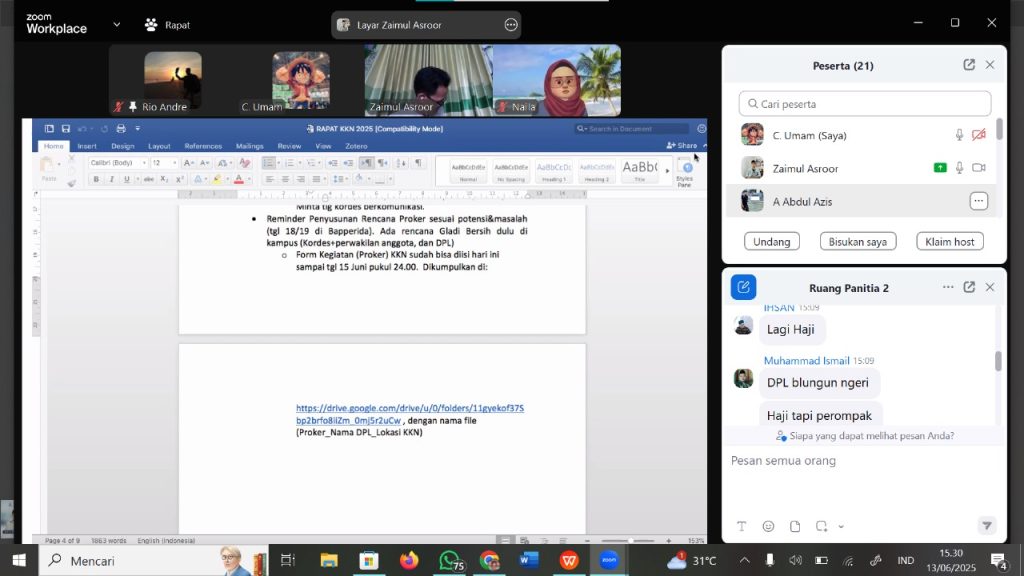The image size is (1024, 576).
Task: Click Bisukan saya to mute yourself
Action: [857, 241]
